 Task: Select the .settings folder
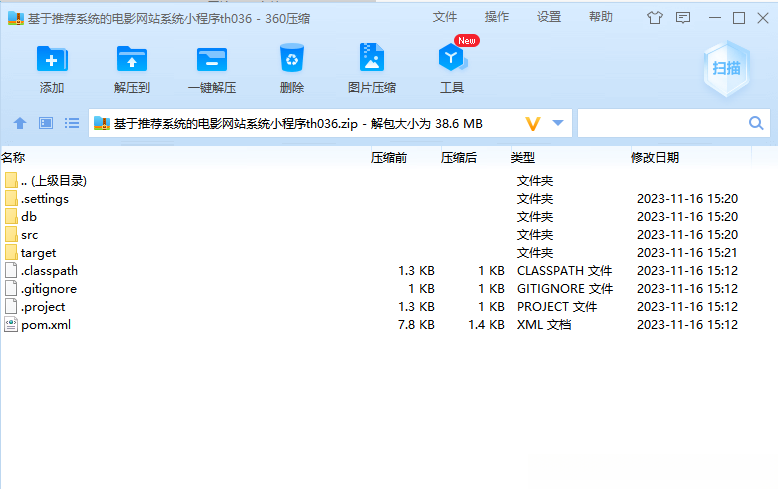(45, 199)
